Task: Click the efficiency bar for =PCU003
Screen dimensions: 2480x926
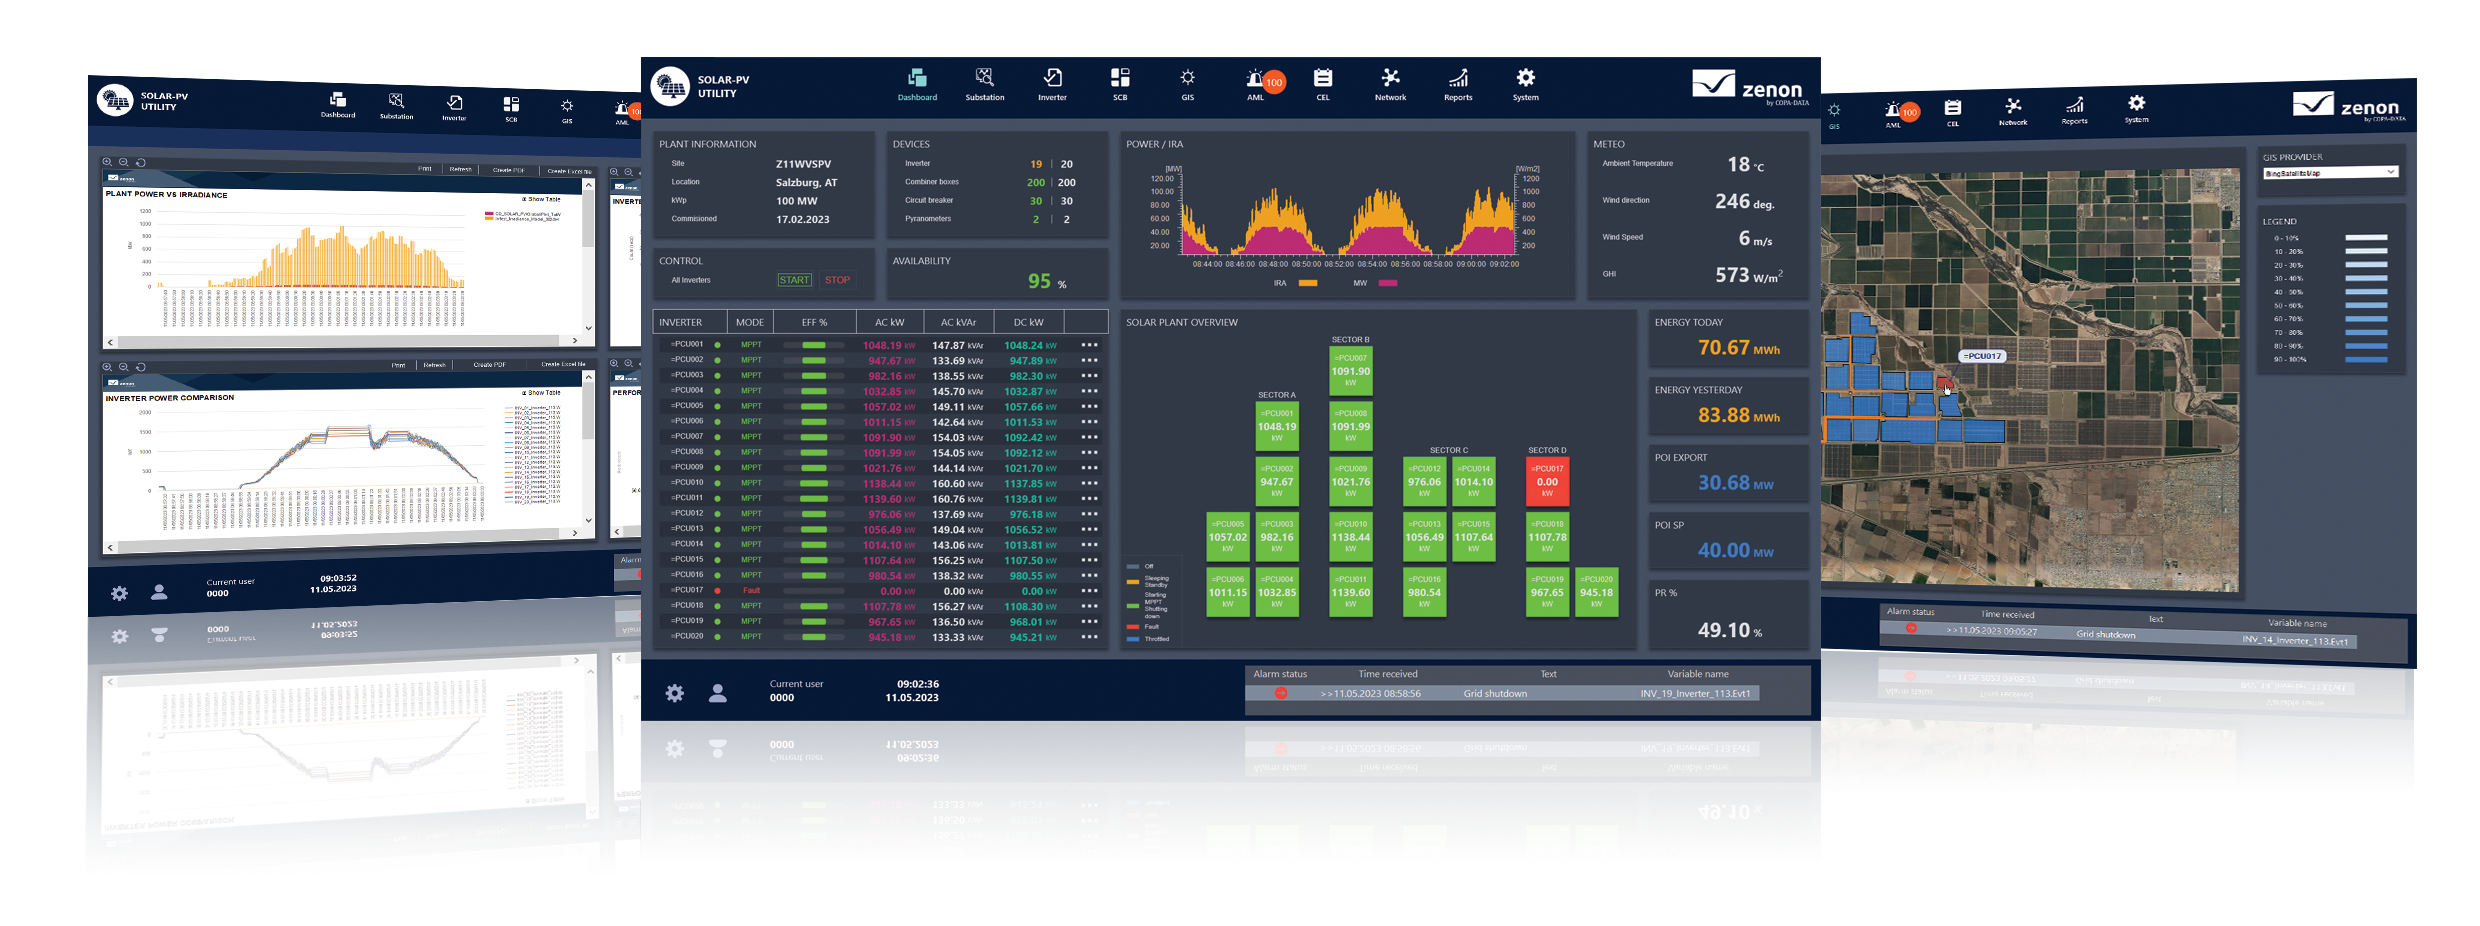Action: point(814,376)
